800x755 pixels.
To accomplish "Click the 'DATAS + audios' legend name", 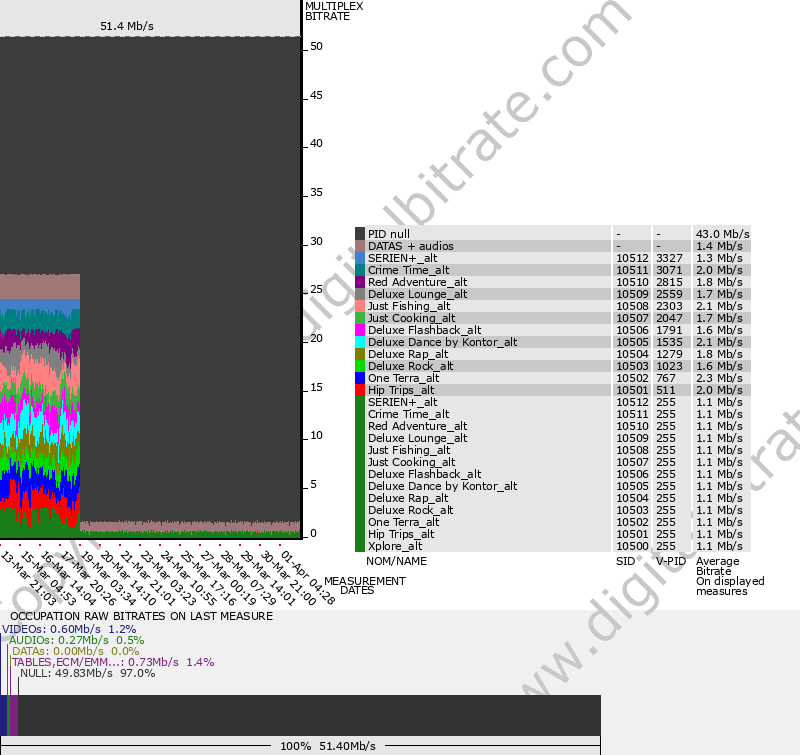I will point(411,246).
